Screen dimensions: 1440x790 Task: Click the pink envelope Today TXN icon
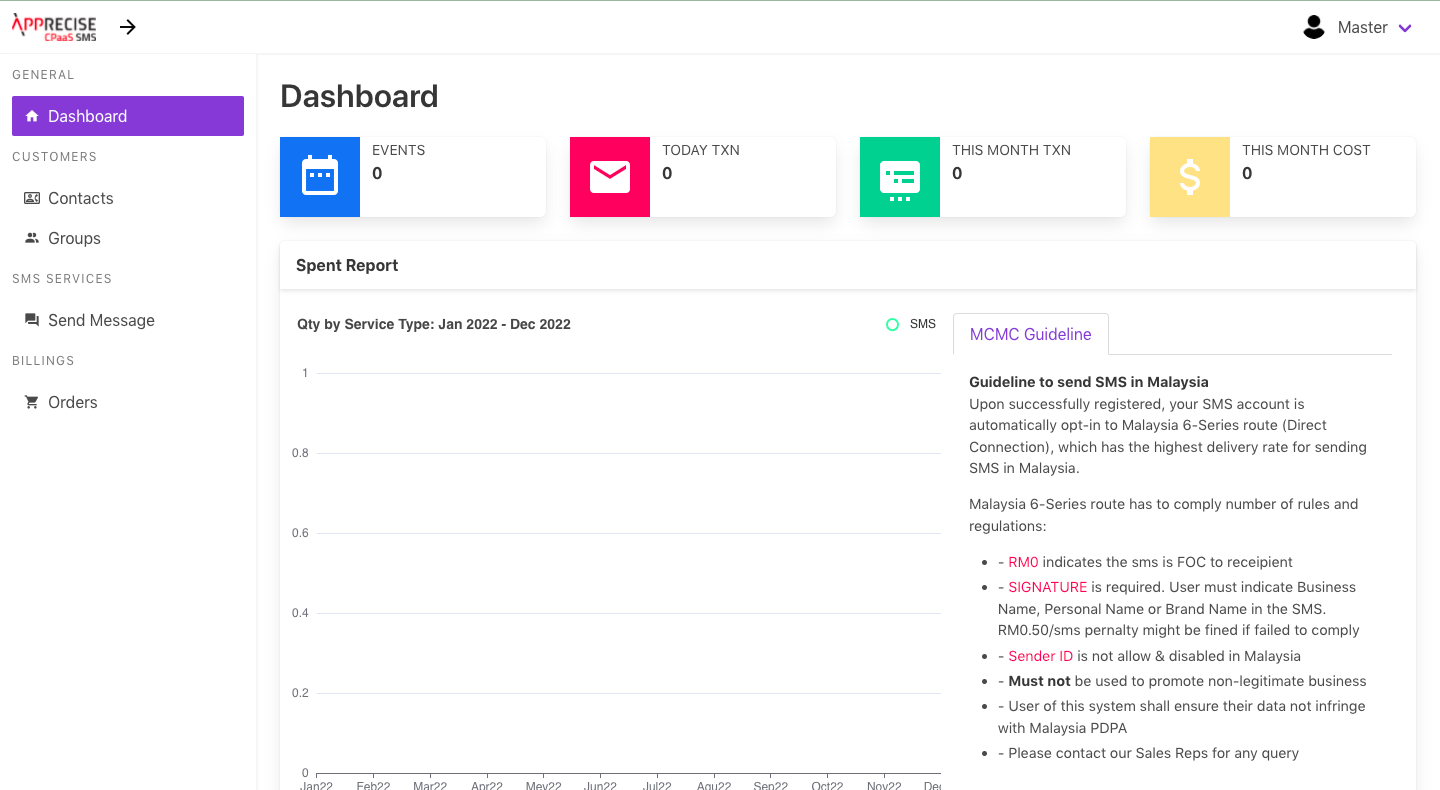click(x=610, y=177)
